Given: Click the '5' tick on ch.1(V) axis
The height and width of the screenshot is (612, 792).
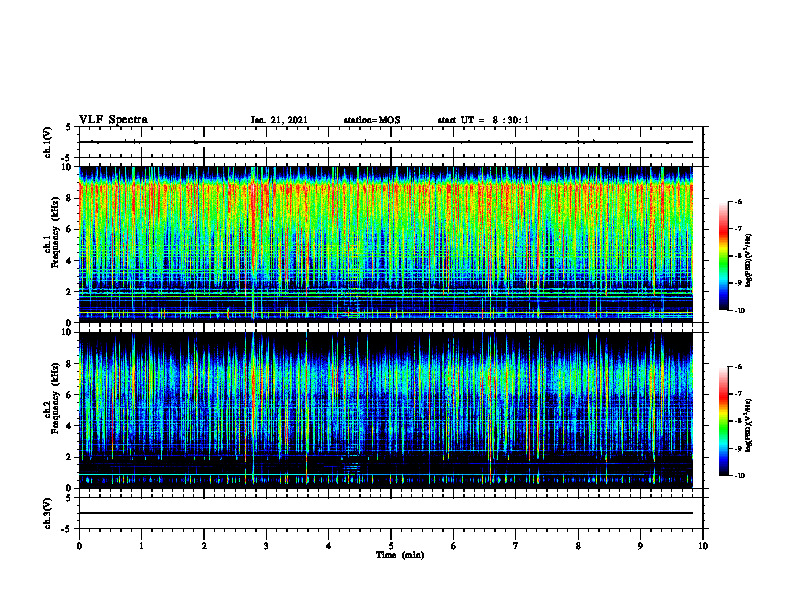Looking at the screenshot, I should (69, 127).
